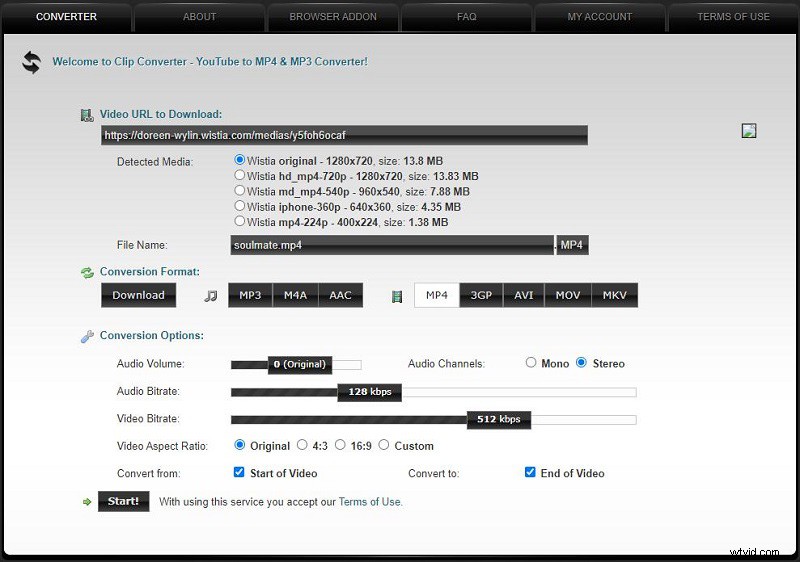Click the green arrow beside Start
The image size is (800, 562).
click(x=87, y=501)
